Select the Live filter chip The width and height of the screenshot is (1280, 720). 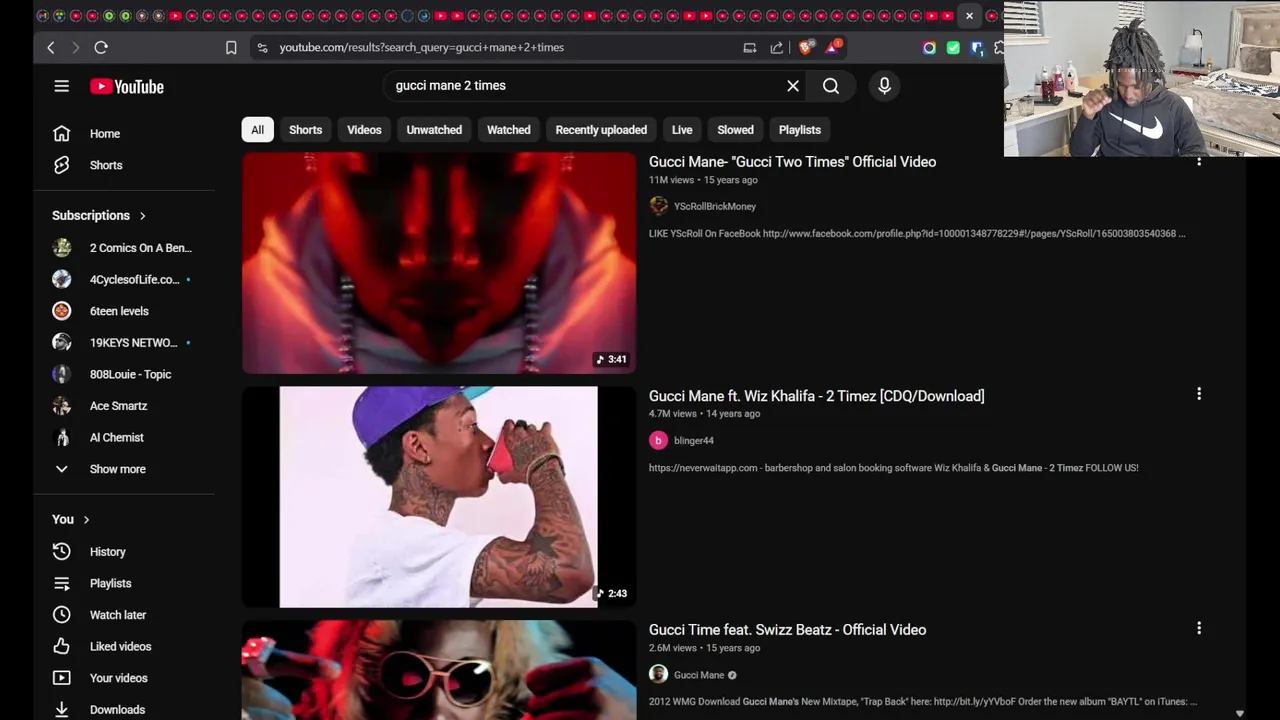pos(682,130)
